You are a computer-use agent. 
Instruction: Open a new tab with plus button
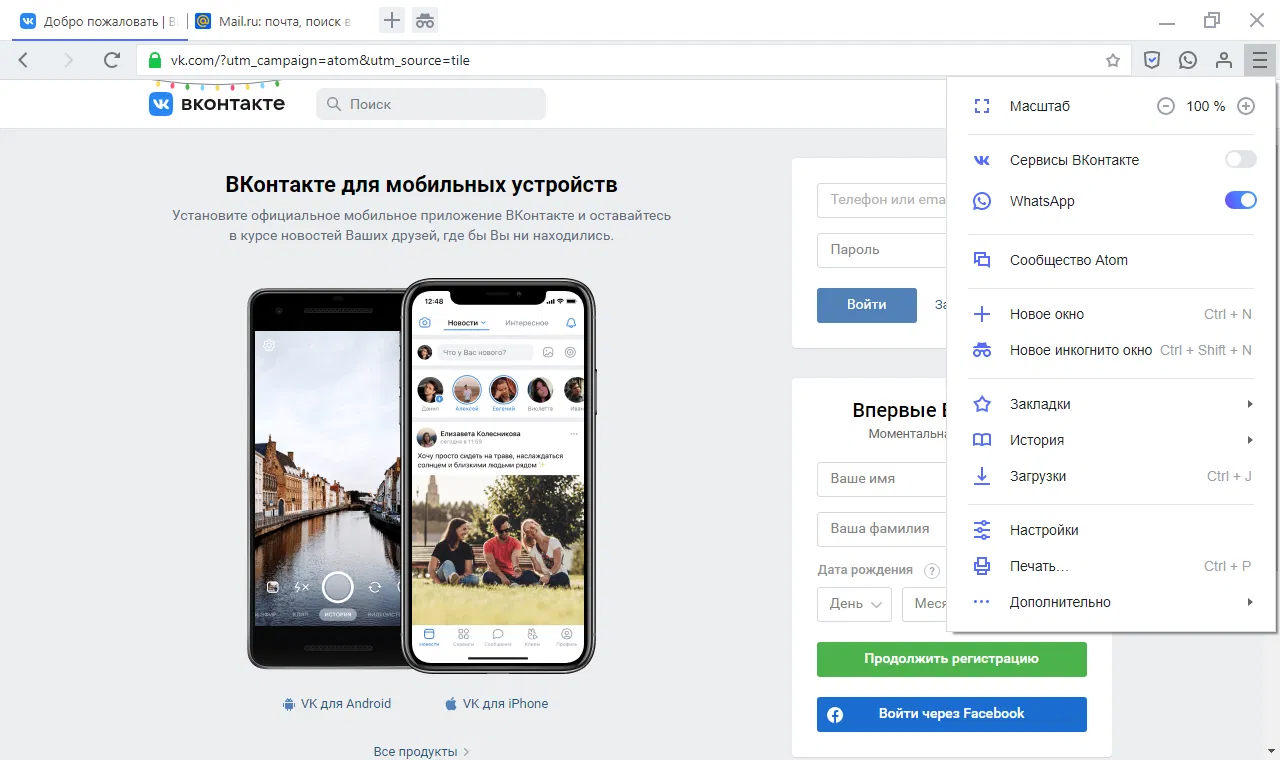point(392,20)
